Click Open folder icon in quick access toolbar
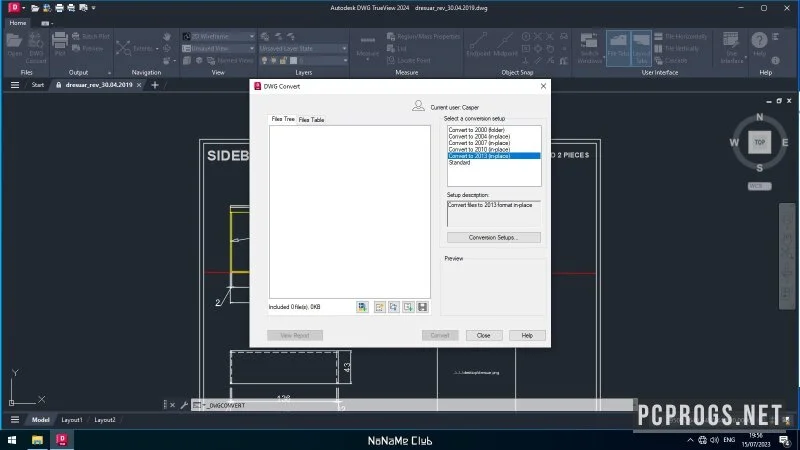 pyautogui.click(x=35, y=8)
